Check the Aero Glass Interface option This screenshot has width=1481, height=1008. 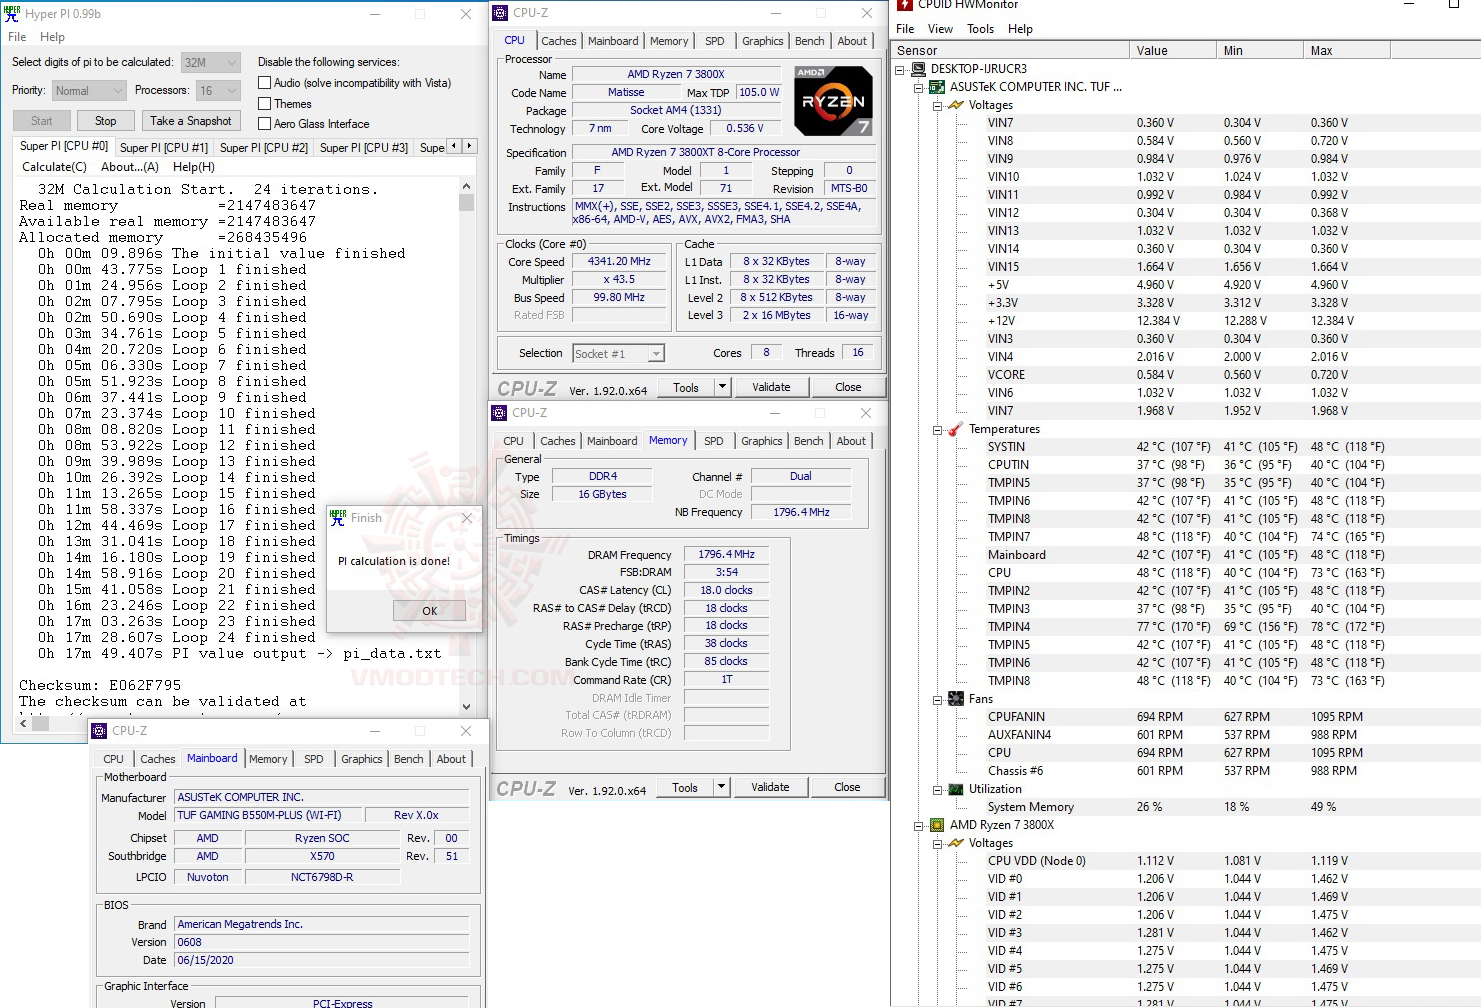coord(265,124)
